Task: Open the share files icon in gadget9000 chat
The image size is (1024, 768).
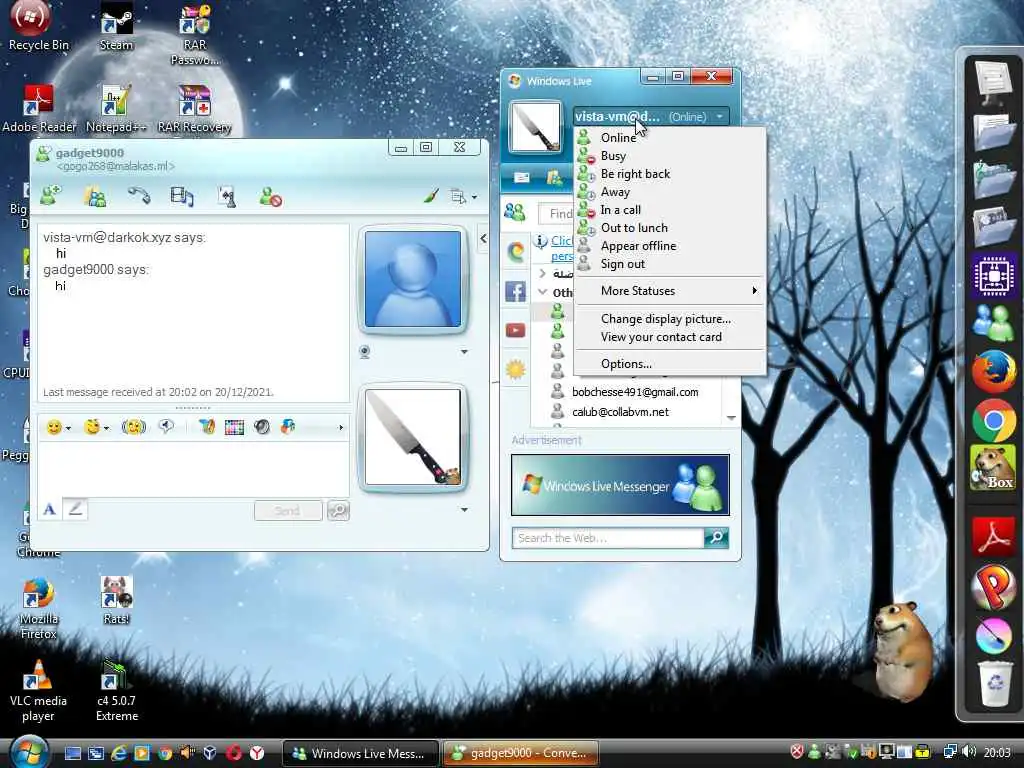Action: pos(95,197)
